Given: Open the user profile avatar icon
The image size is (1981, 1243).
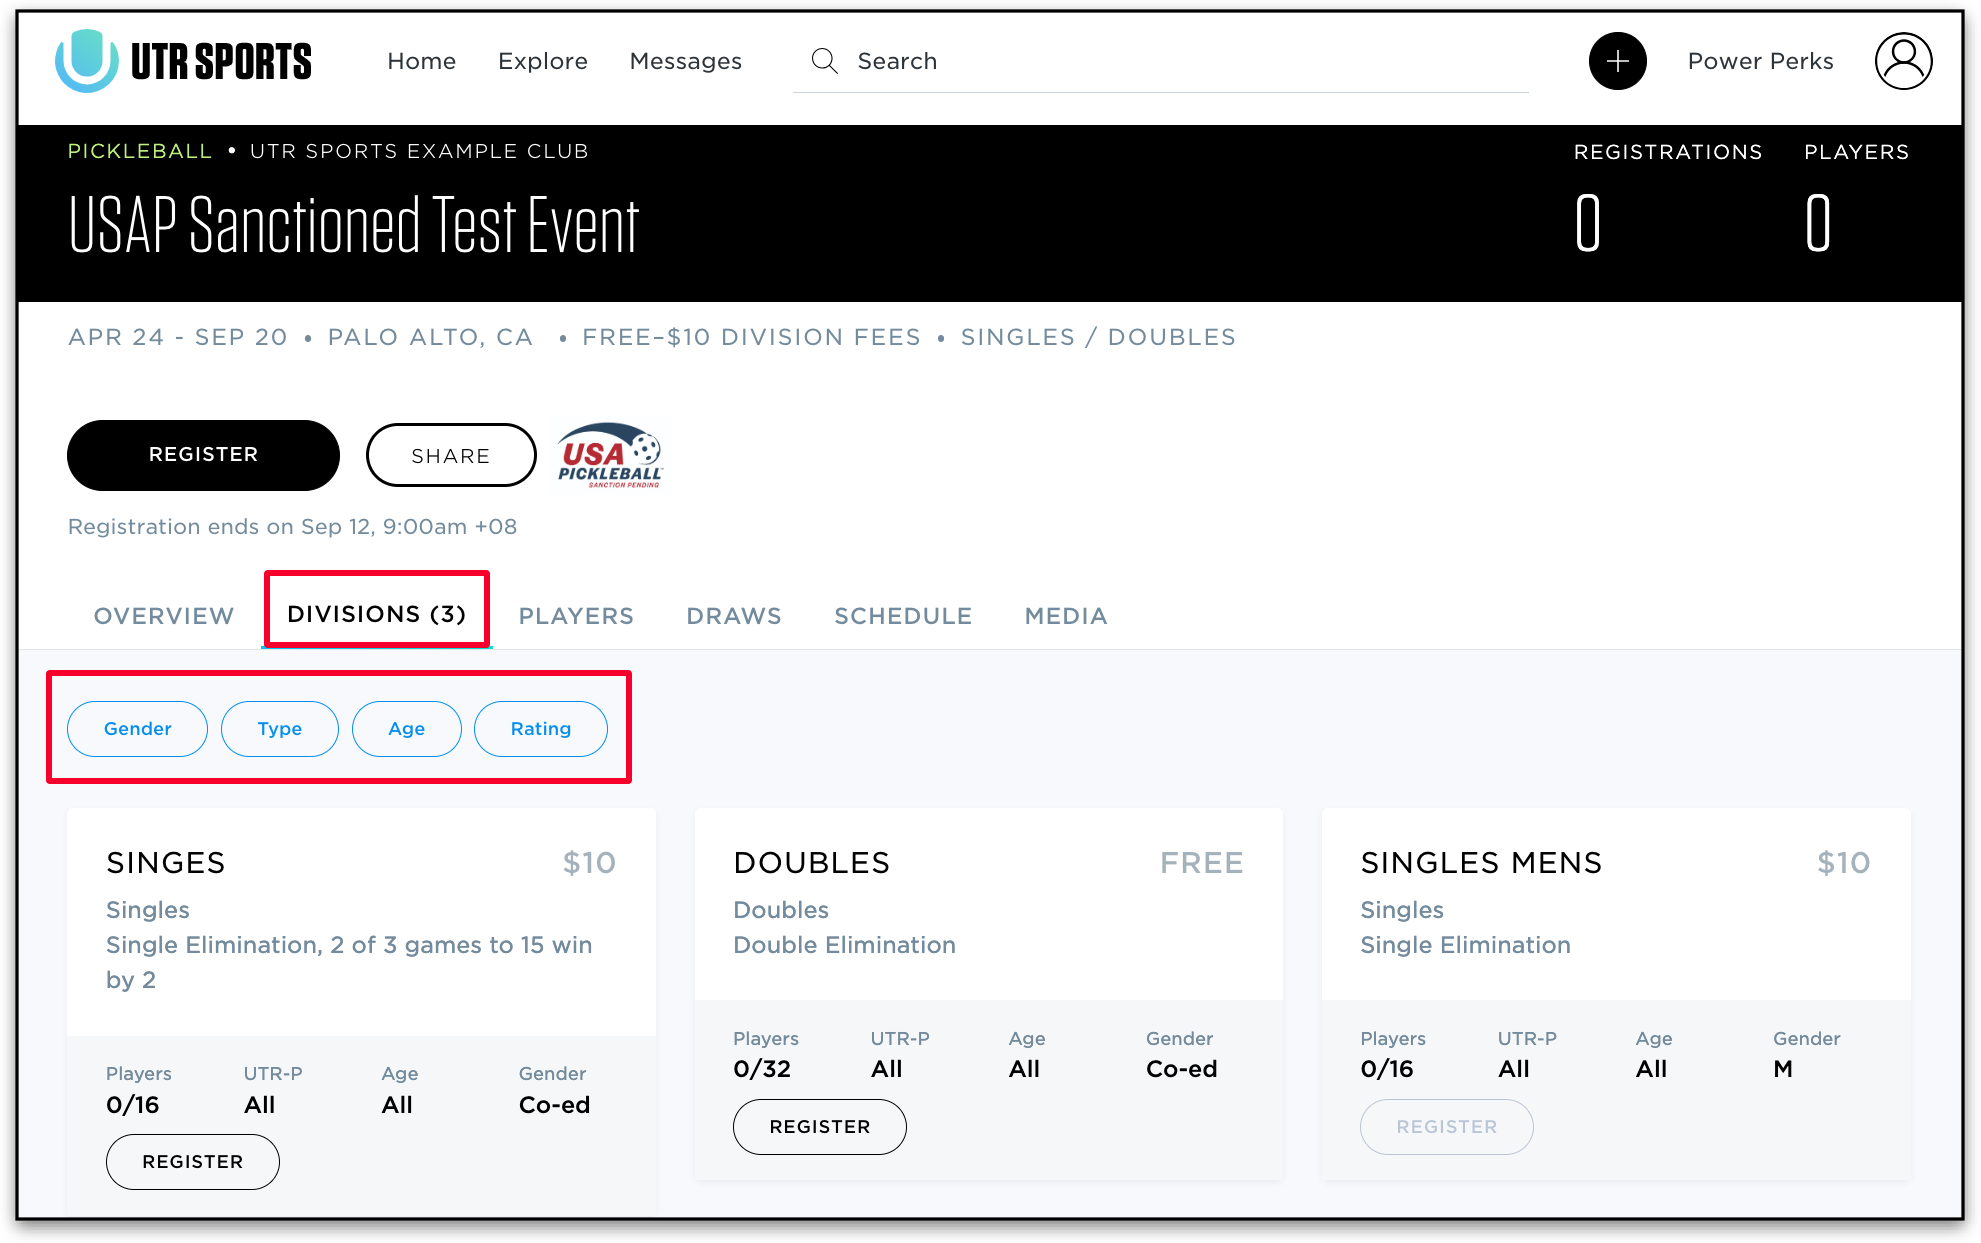Looking at the screenshot, I should point(1902,61).
